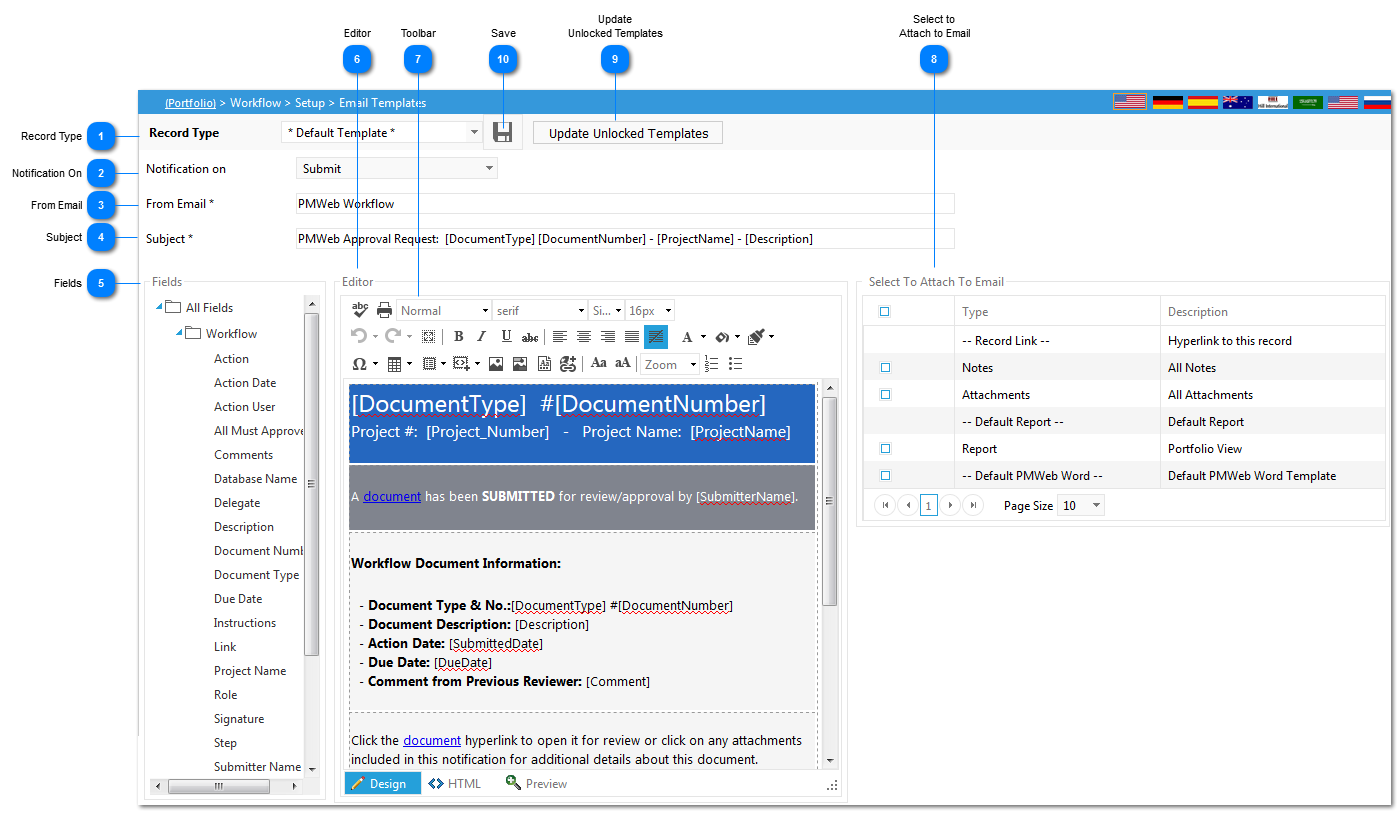Switch to the Preview tab
This screenshot has width=1400, height=814.
click(x=537, y=784)
